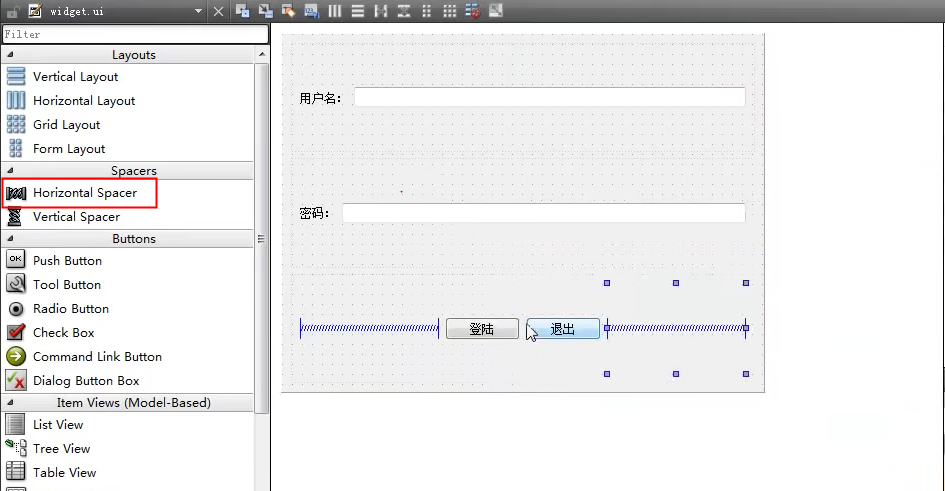The image size is (945, 491).
Task: Collapse the Buttons category
Action: [10, 239]
